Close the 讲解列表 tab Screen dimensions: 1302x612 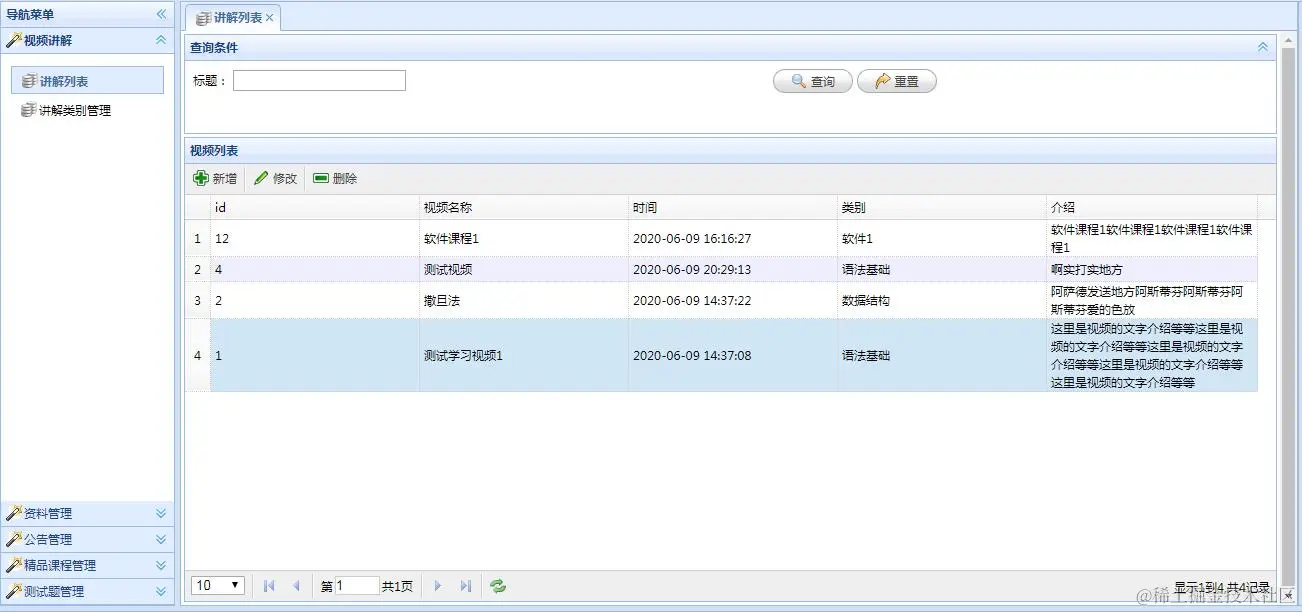(x=269, y=18)
